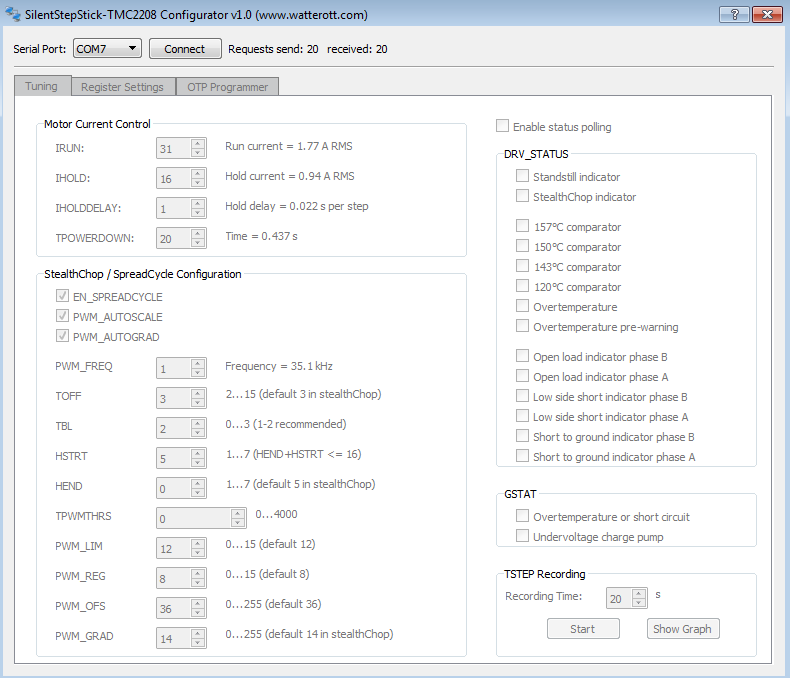Toggle the PWM_AUTOGRAD checkbox
The width and height of the screenshot is (790, 678).
[62, 336]
